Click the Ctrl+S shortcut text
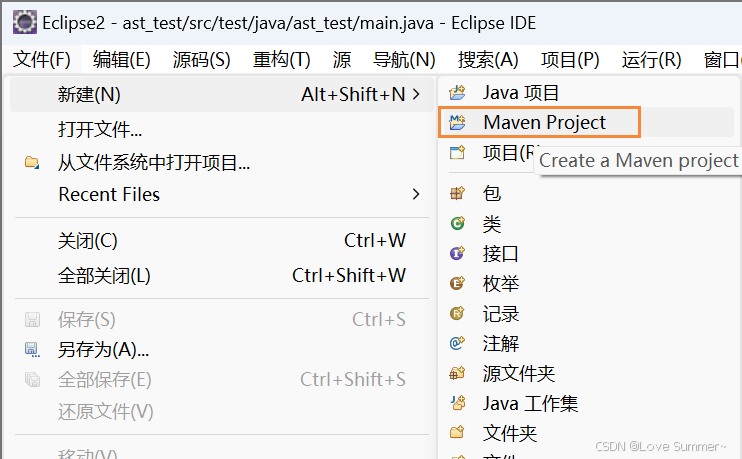The width and height of the screenshot is (742, 459). (379, 319)
